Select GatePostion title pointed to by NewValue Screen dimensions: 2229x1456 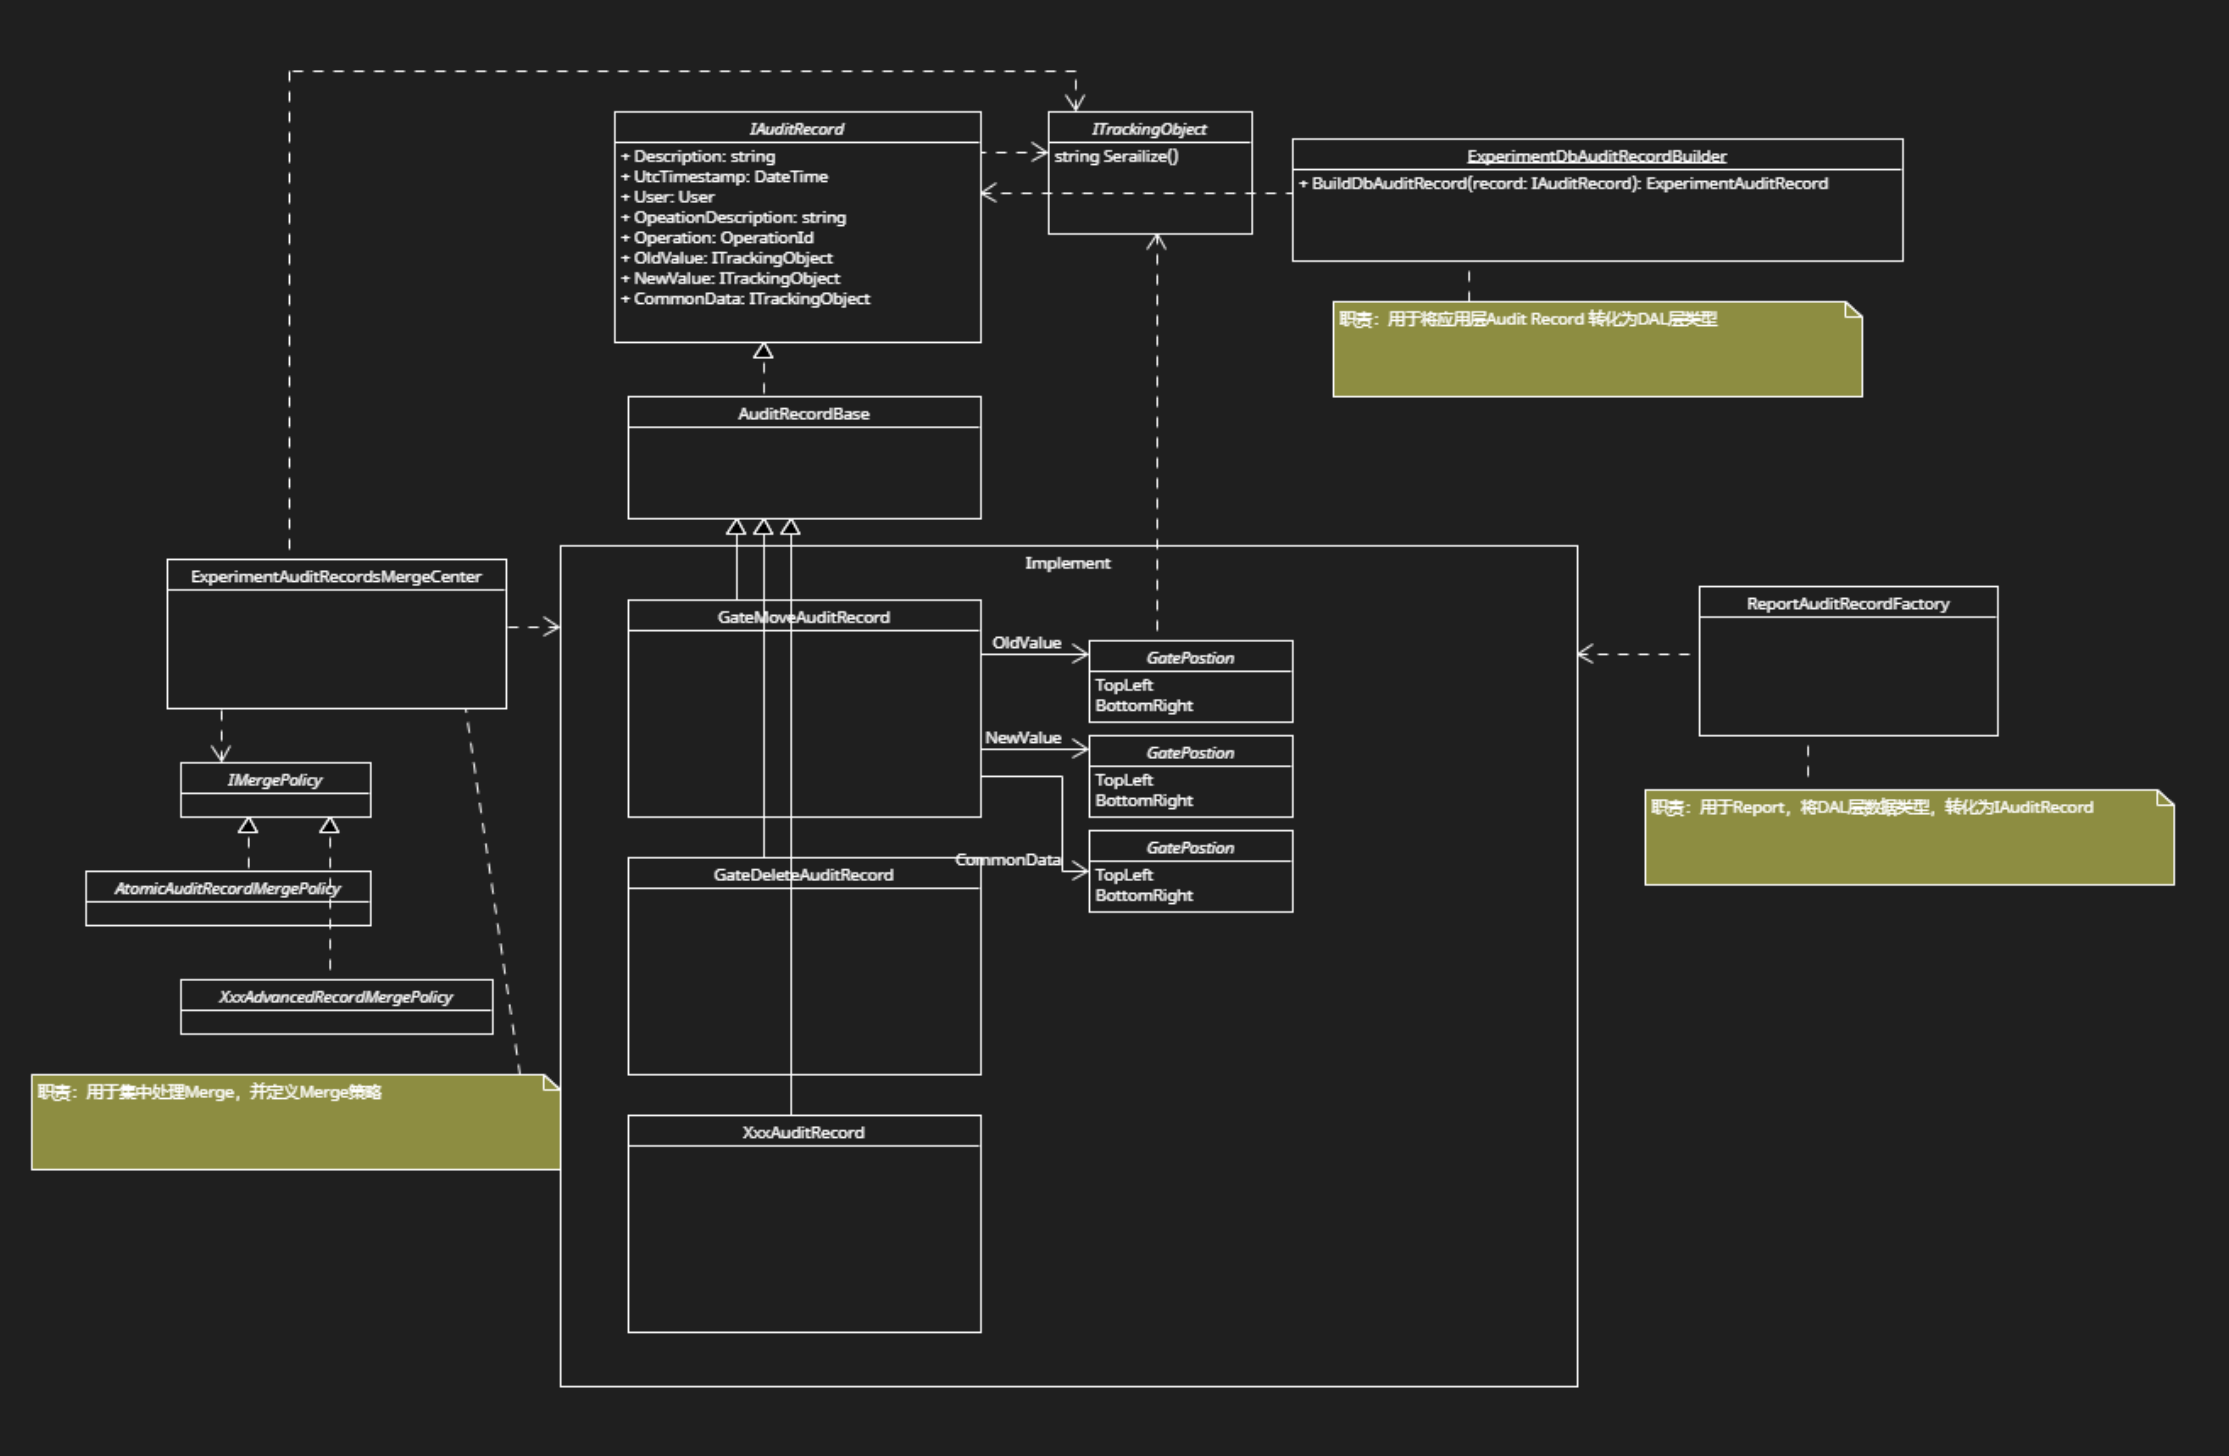1190,753
